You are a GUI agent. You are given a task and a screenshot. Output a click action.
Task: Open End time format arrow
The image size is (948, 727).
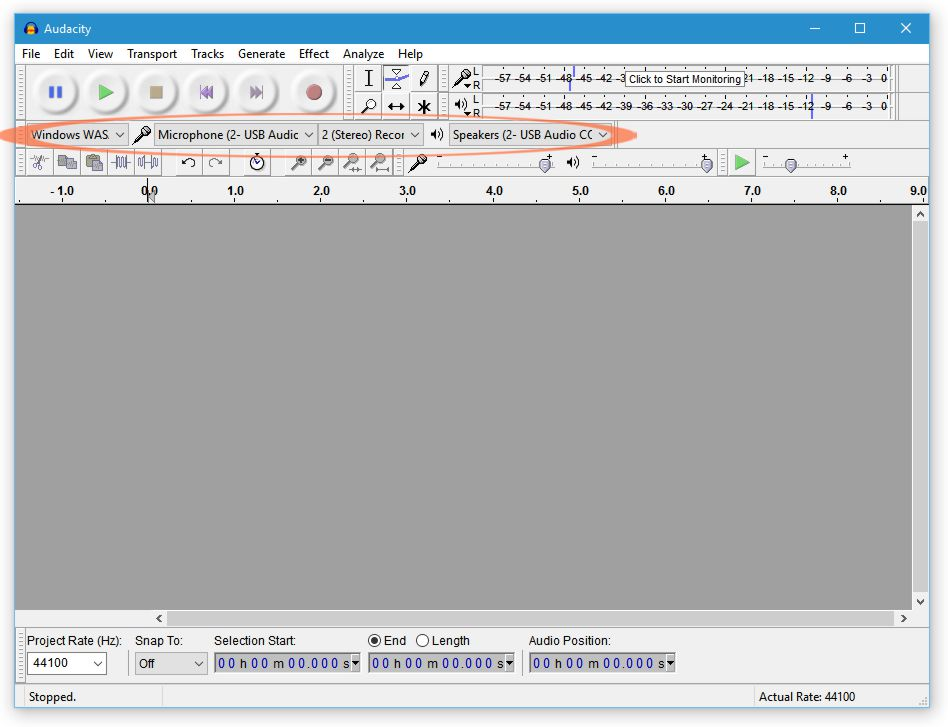coord(510,663)
